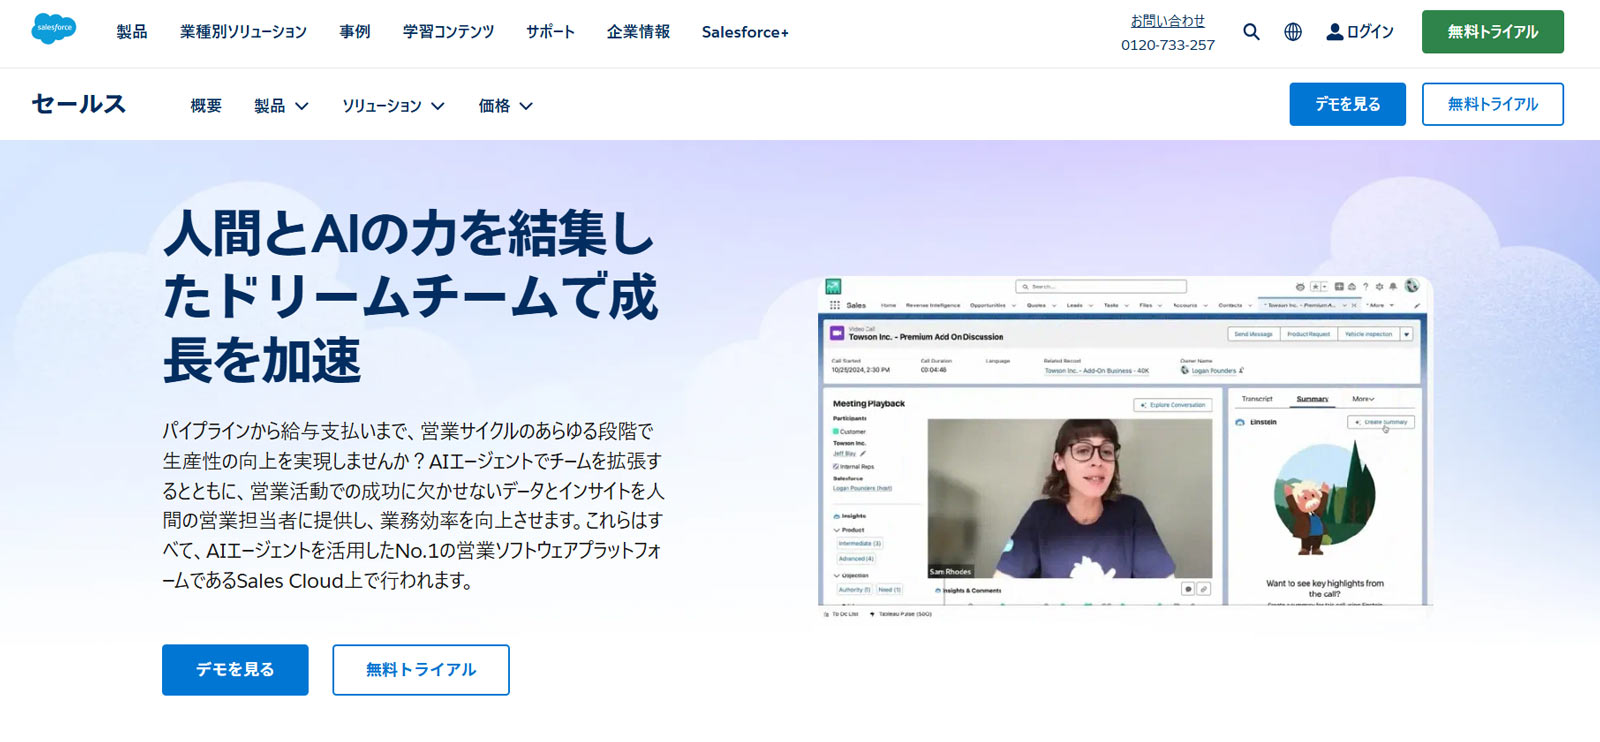
Task: Click the Advanced (4) insight tag
Action: tap(856, 558)
